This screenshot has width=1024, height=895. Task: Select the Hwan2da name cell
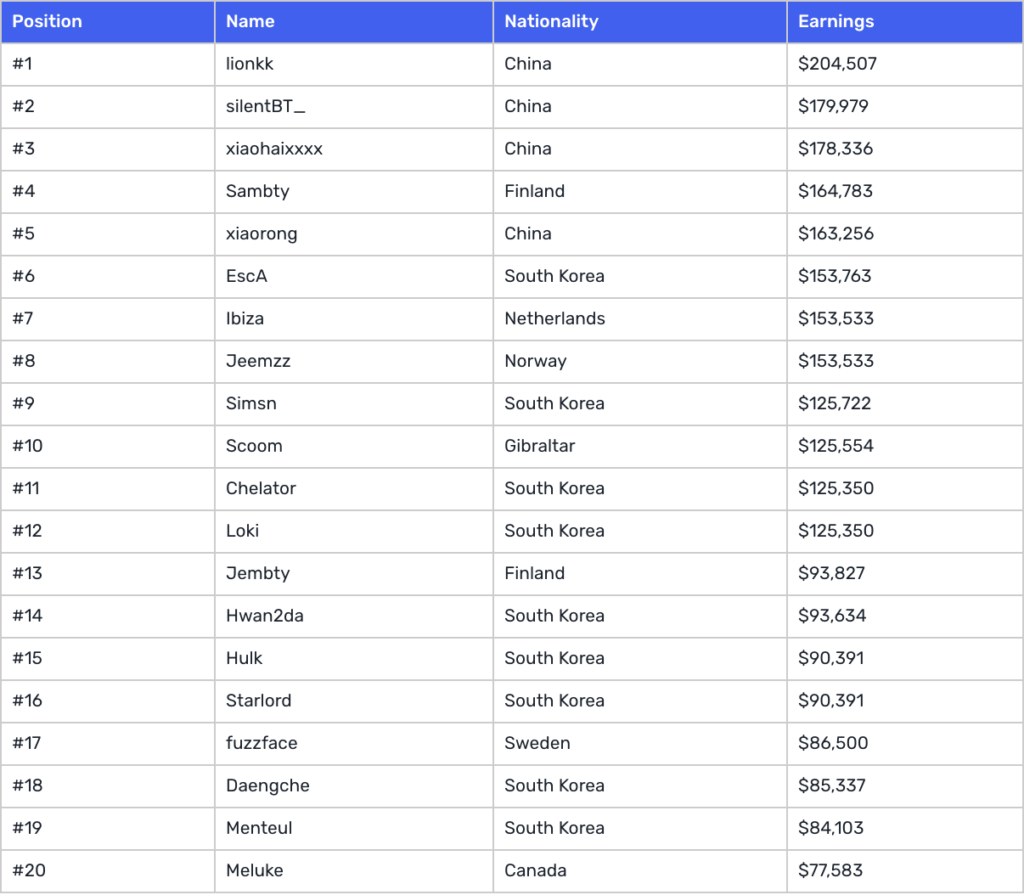tap(264, 616)
